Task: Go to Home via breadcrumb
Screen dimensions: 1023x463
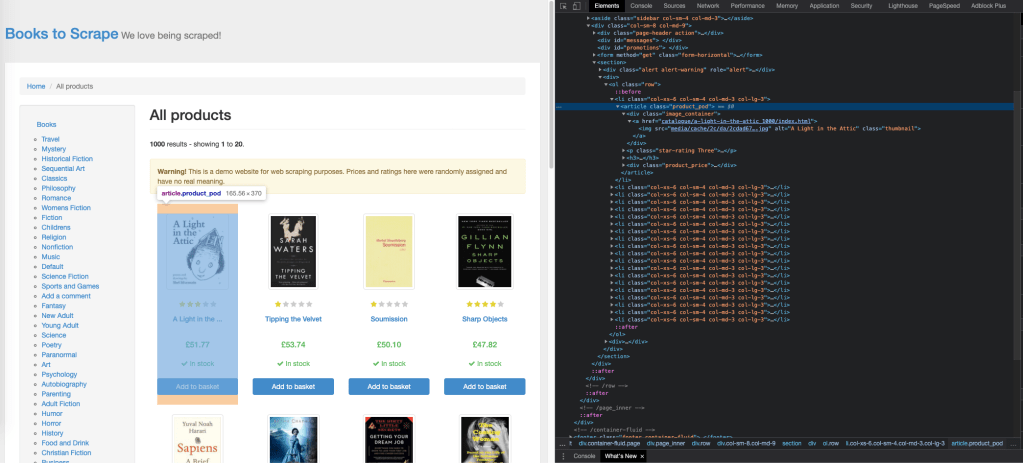Action: coord(36,87)
